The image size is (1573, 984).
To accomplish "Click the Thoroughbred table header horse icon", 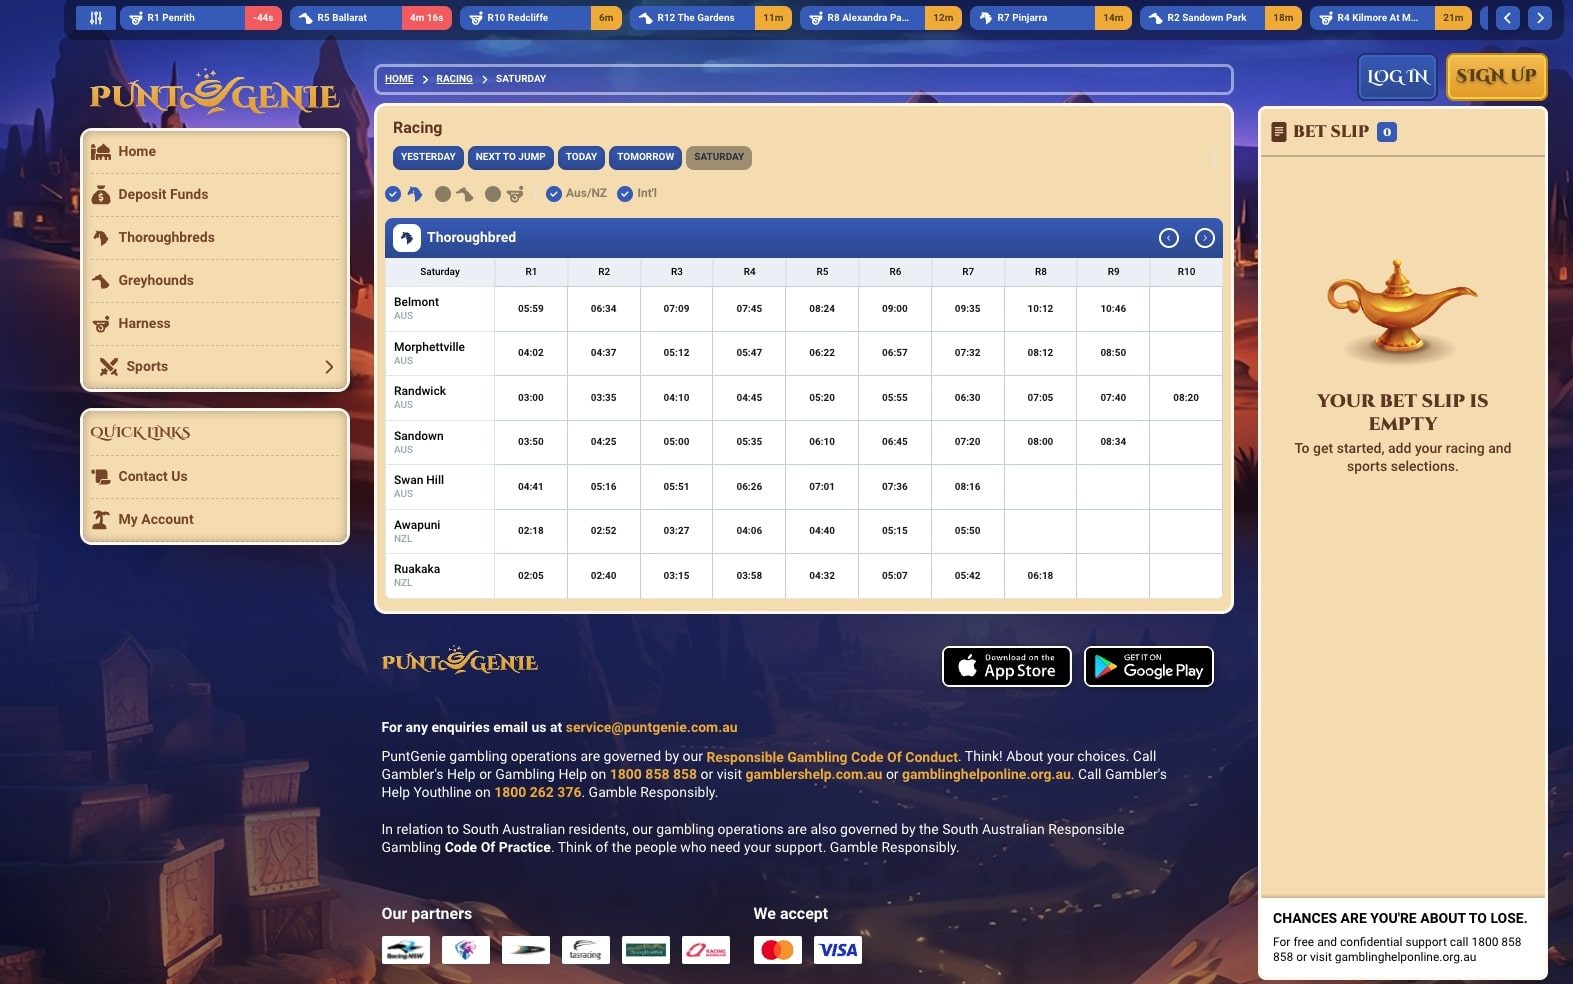I will [x=407, y=238].
